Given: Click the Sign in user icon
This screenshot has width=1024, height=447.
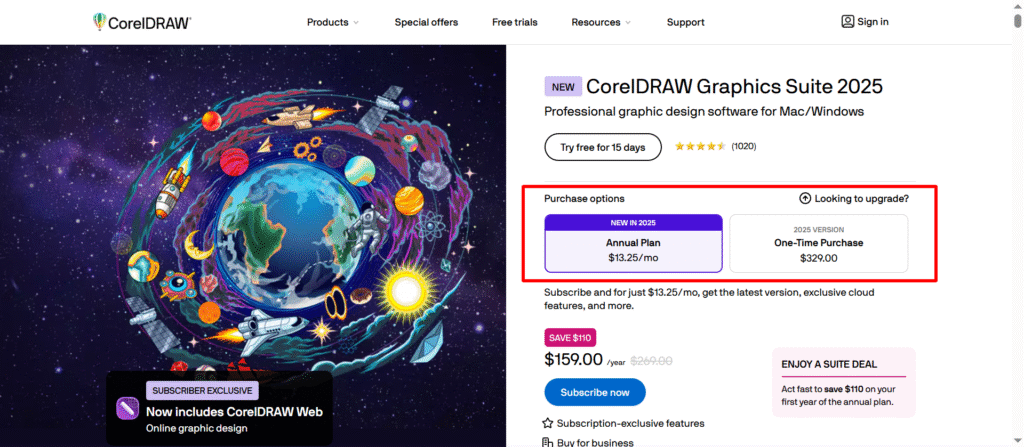Looking at the screenshot, I should [848, 22].
